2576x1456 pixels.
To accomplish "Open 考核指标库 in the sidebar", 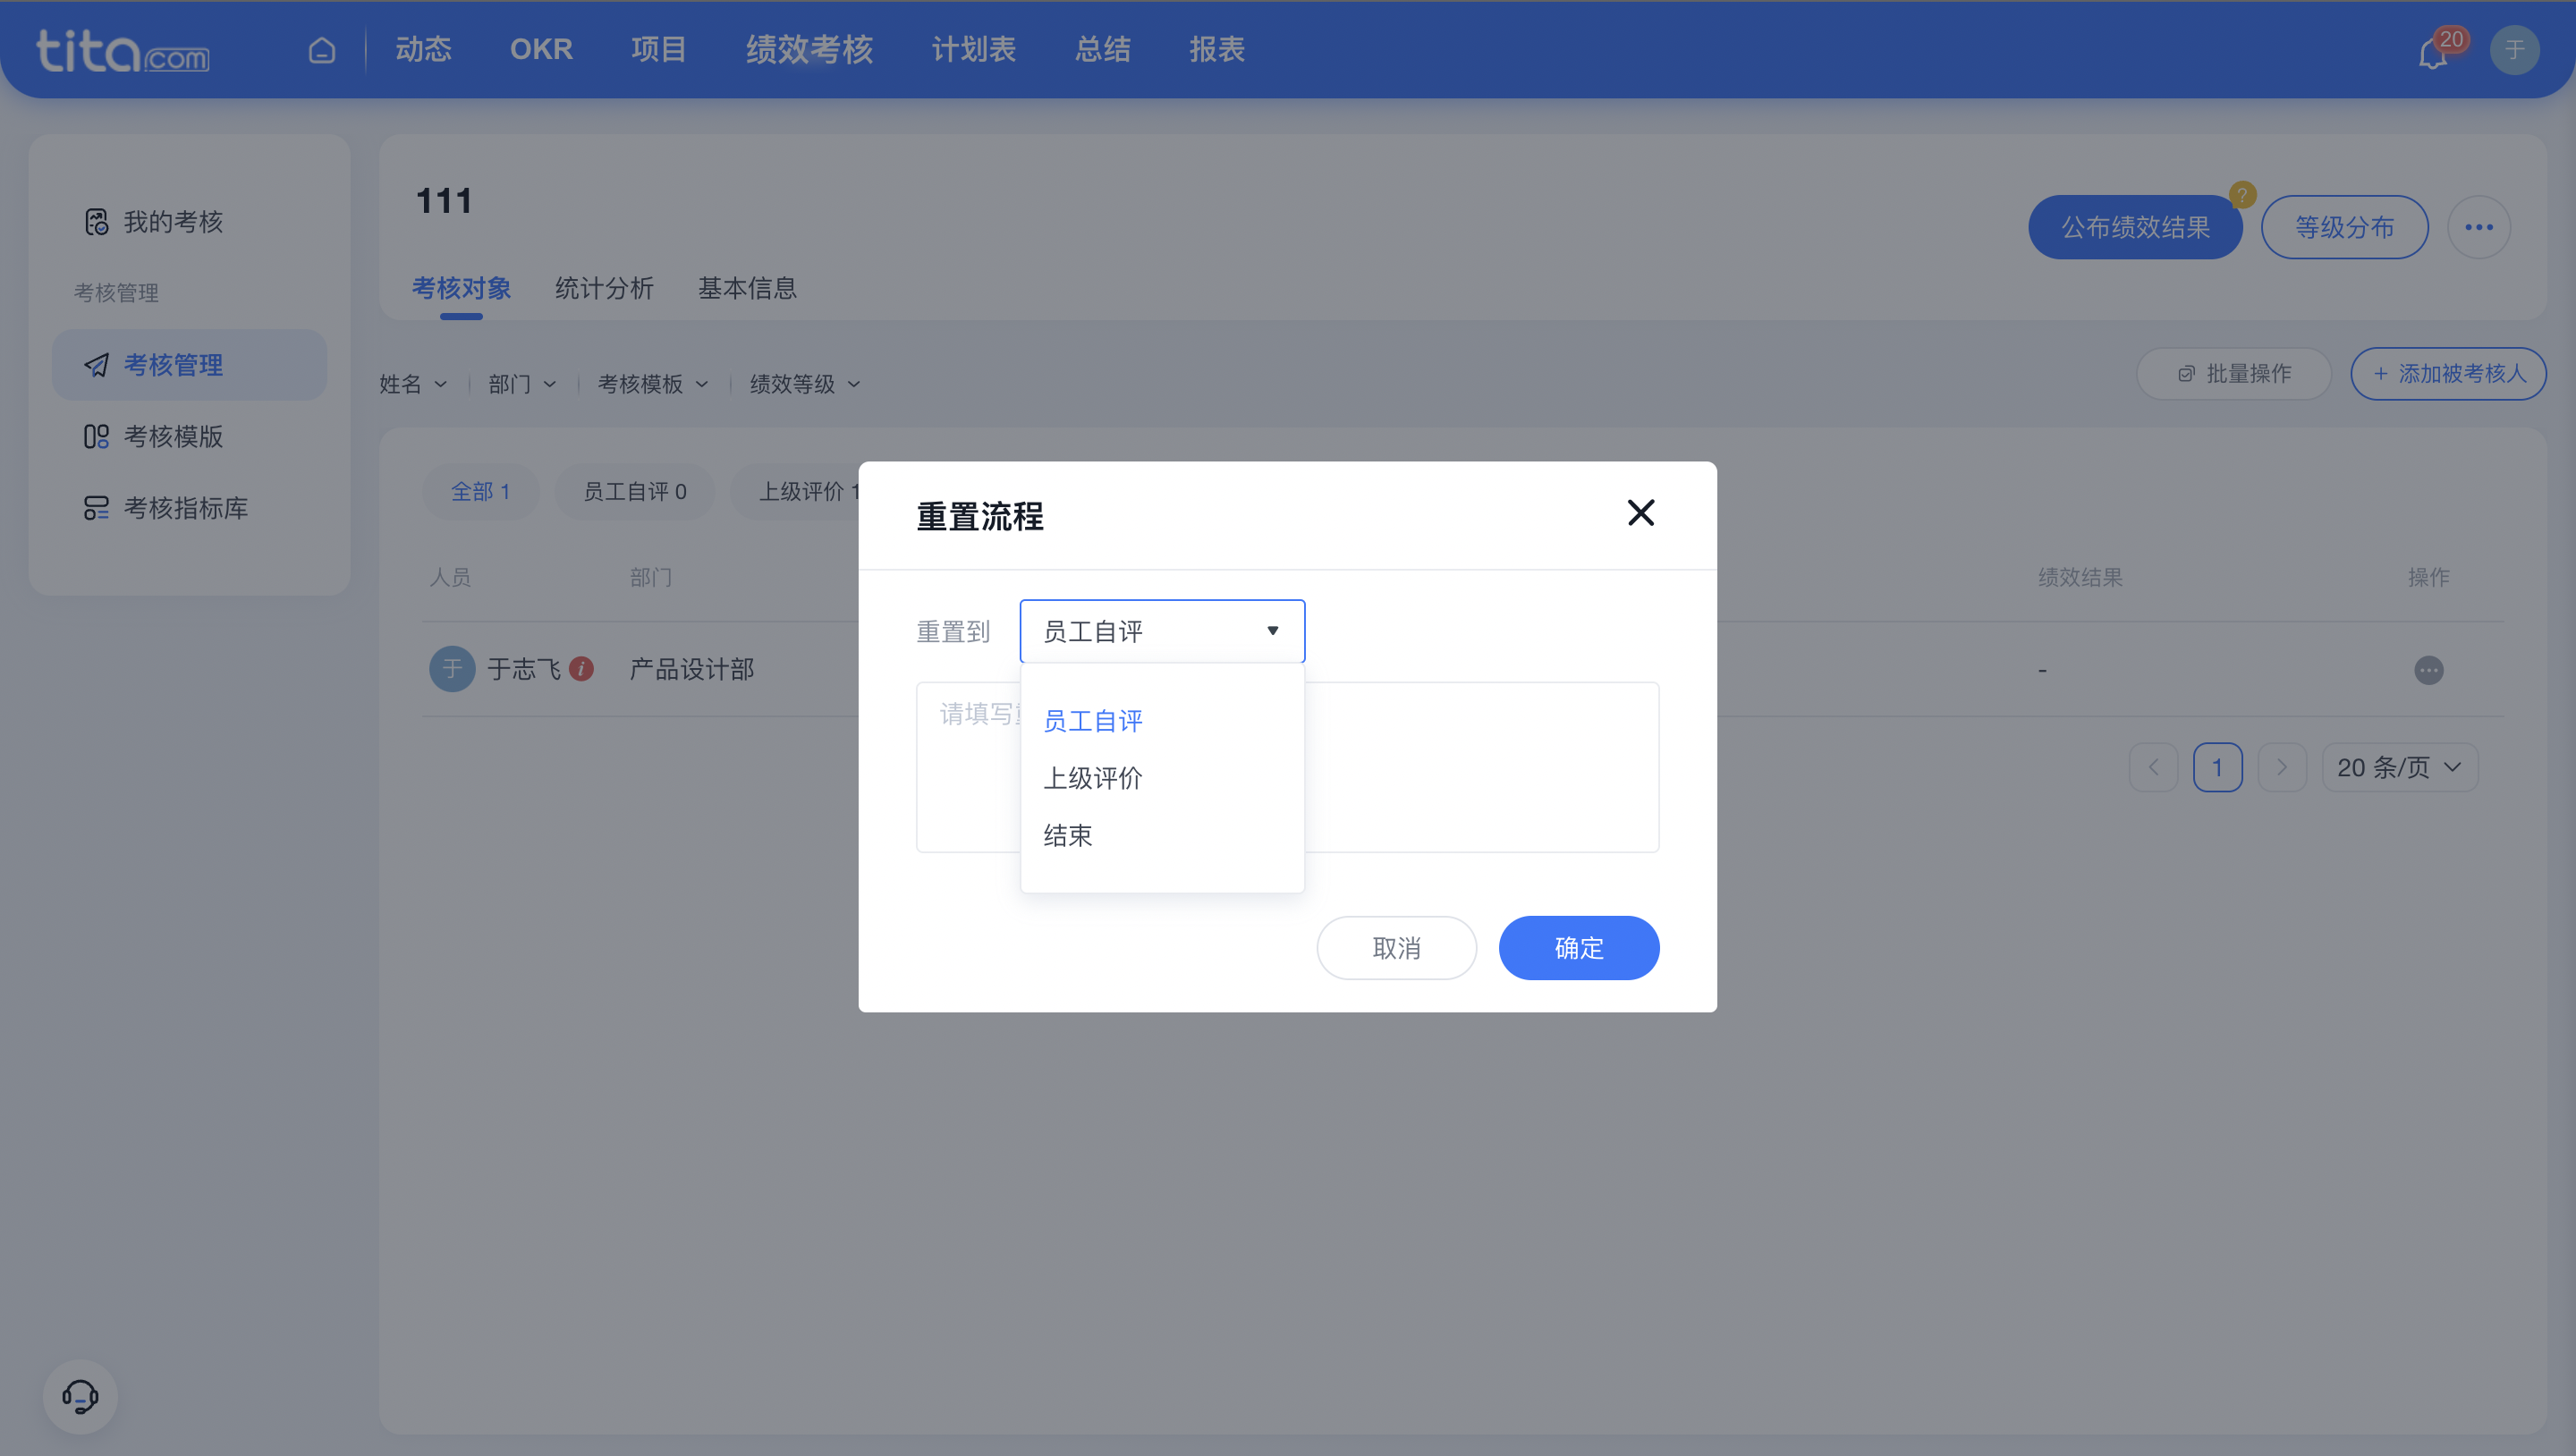I will coord(189,508).
